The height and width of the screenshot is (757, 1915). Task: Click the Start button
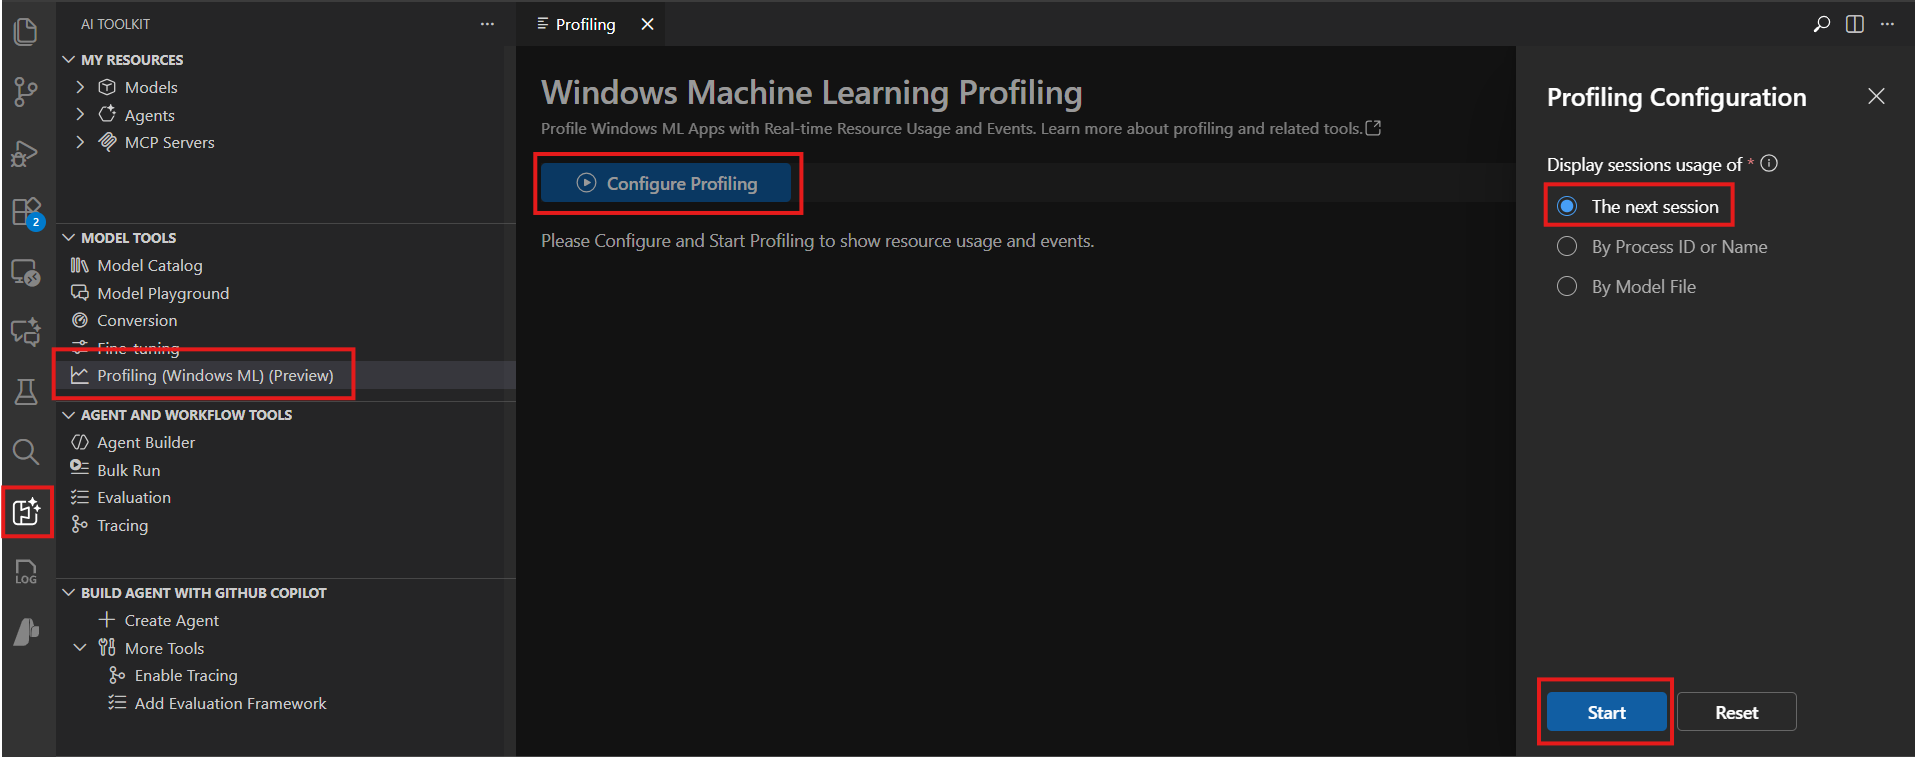pyautogui.click(x=1606, y=712)
